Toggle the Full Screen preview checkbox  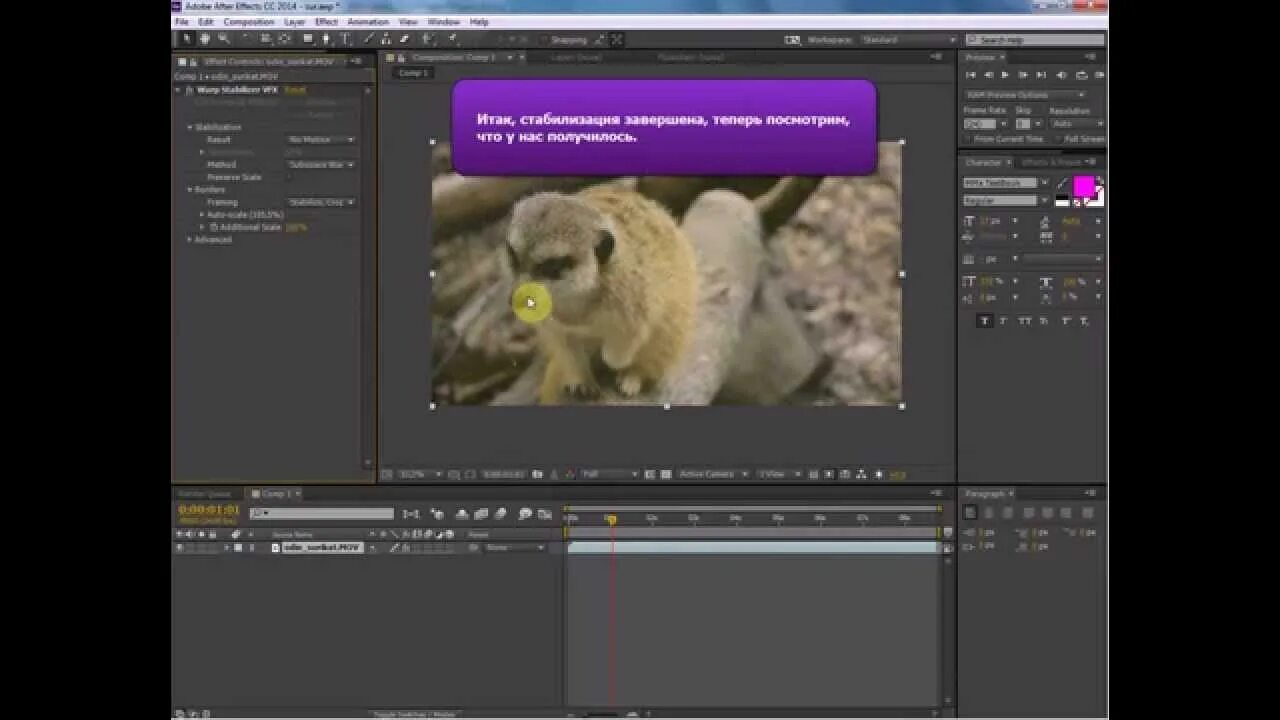click(1059, 139)
